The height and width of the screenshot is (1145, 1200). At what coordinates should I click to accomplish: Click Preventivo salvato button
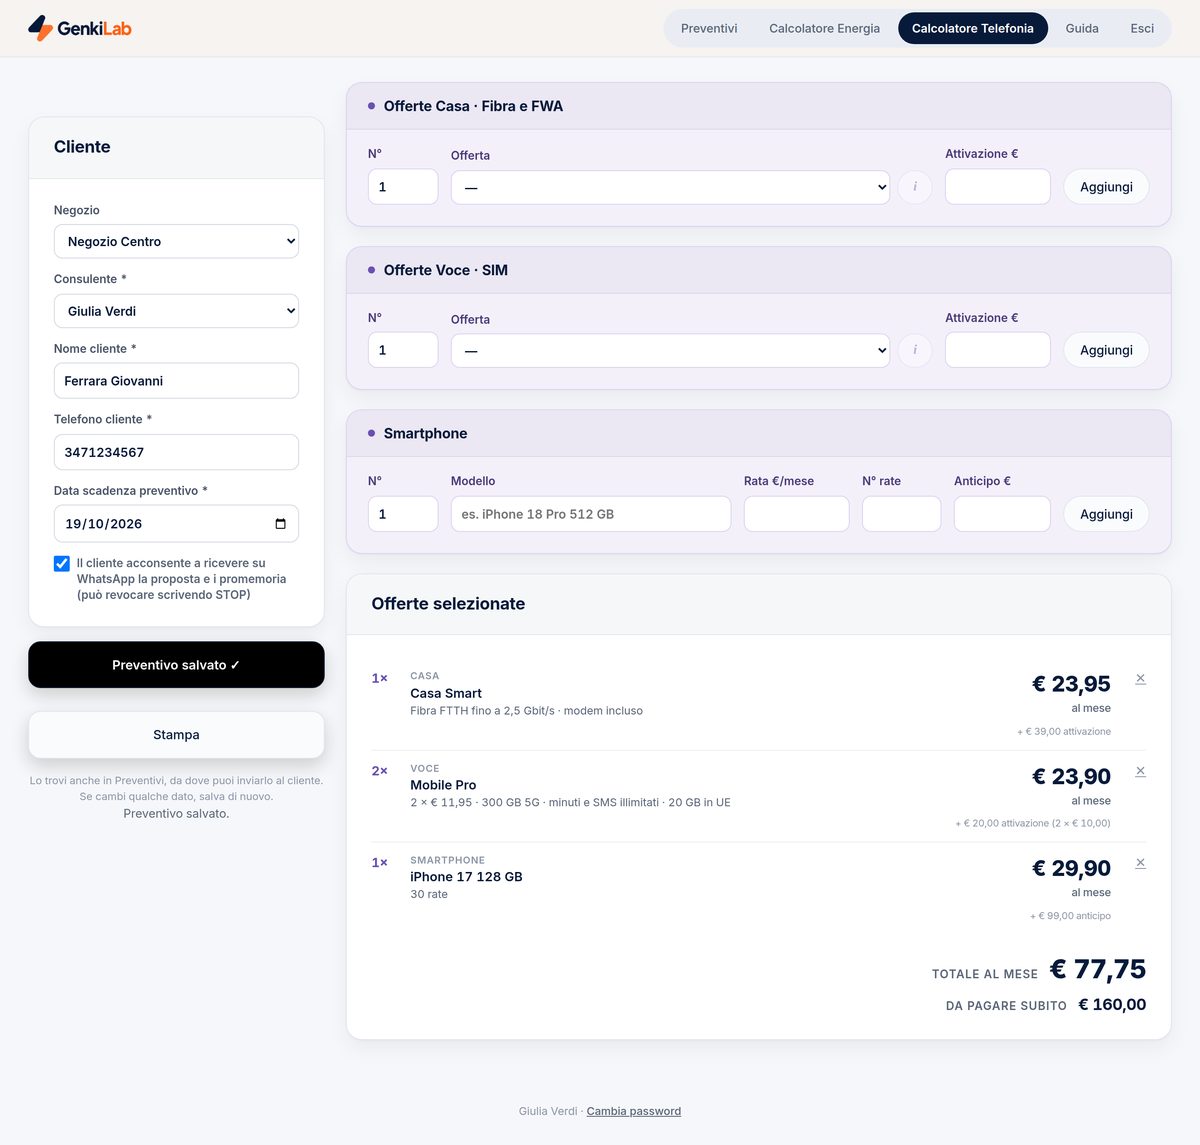tap(176, 665)
